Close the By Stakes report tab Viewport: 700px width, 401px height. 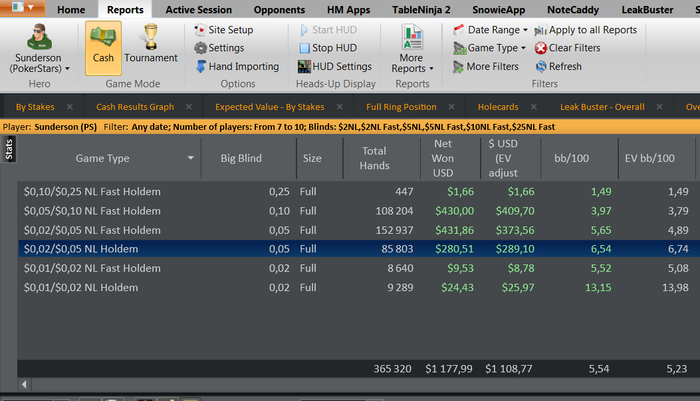click(70, 107)
